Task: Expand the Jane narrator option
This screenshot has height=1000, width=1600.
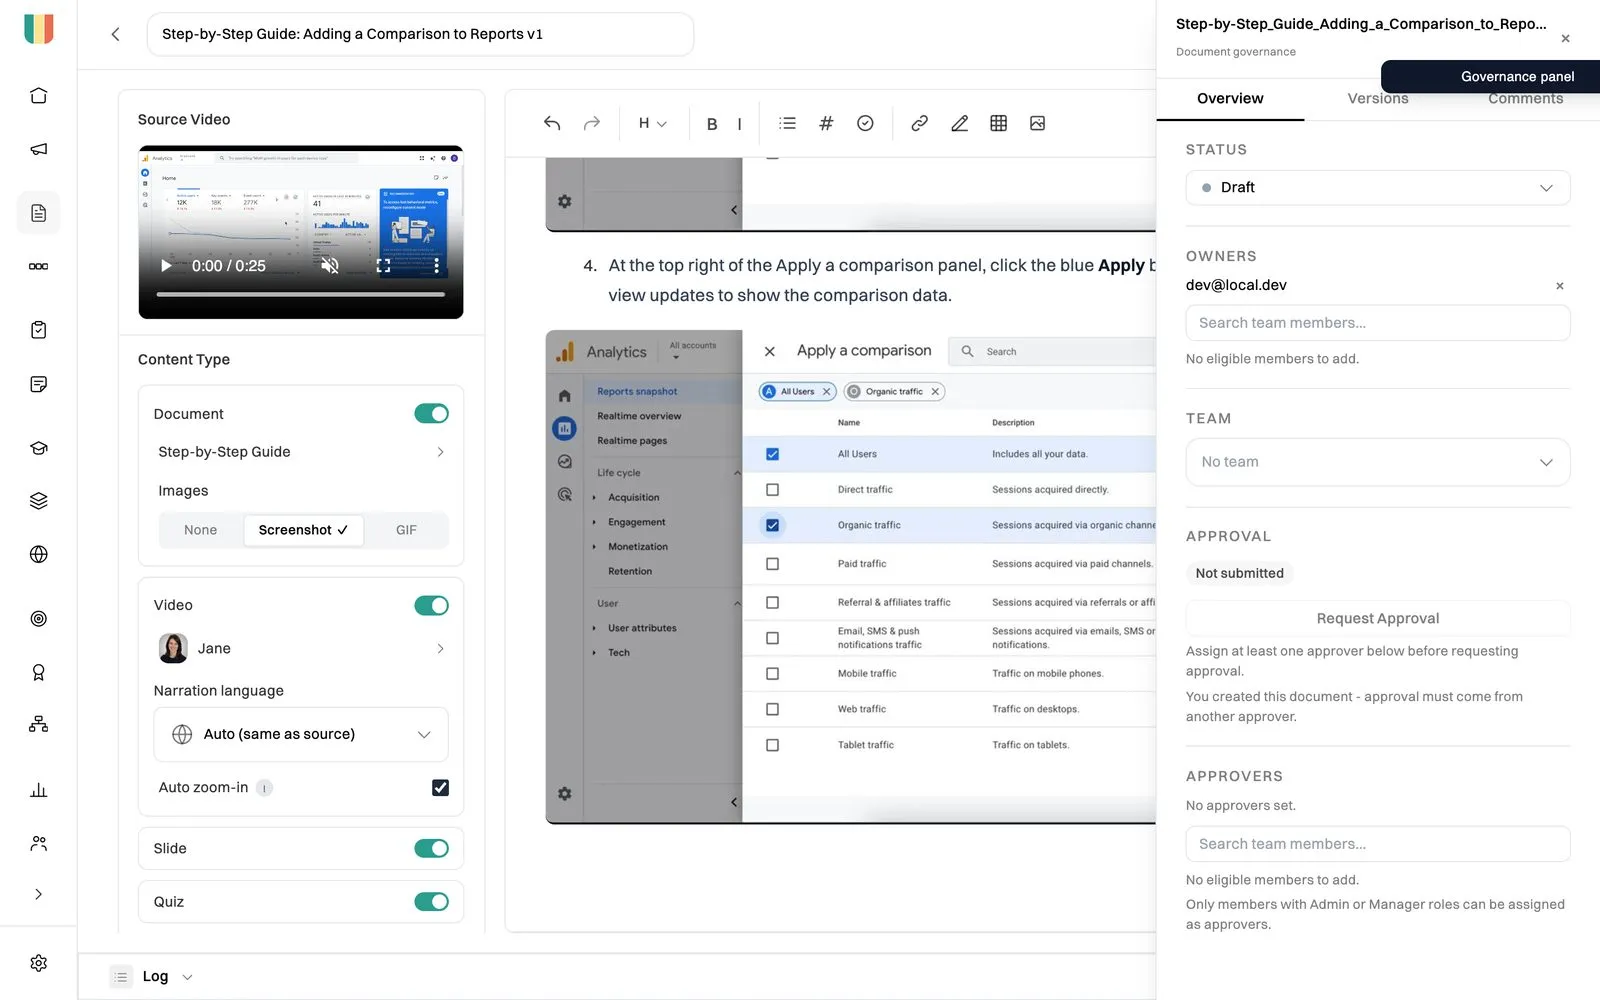Action: tap(301, 648)
